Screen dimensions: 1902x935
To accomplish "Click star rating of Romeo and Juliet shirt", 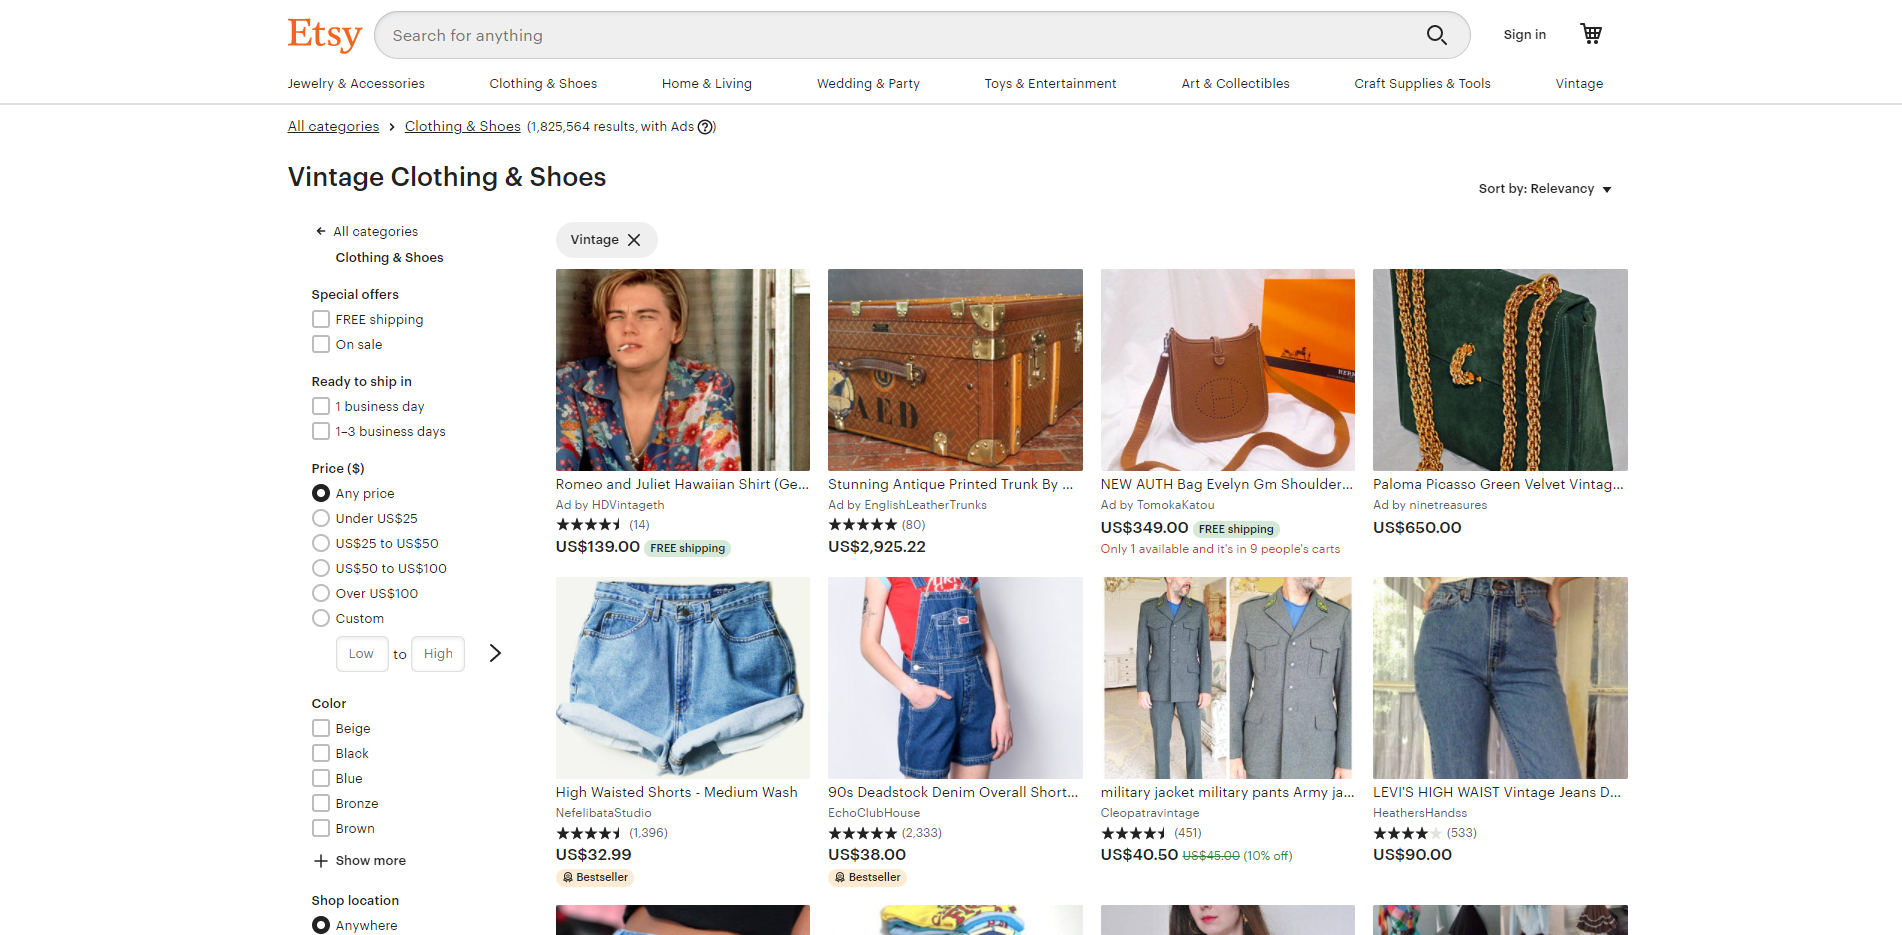I will pos(588,525).
